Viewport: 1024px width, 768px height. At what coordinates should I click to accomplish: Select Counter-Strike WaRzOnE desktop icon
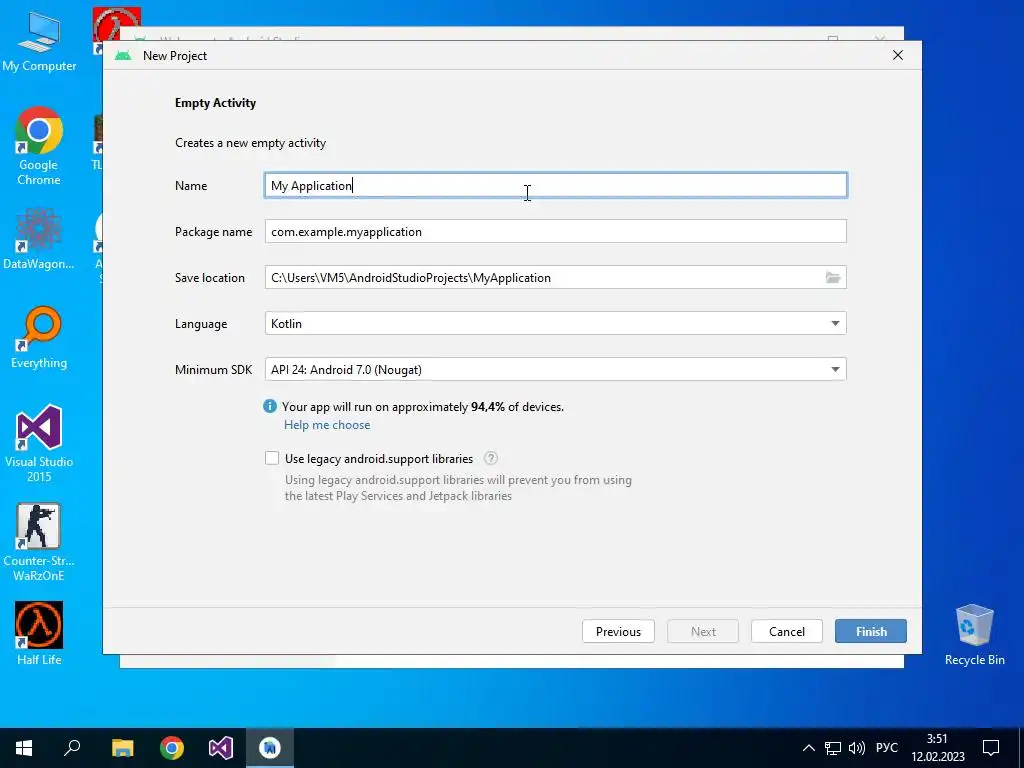click(x=39, y=542)
